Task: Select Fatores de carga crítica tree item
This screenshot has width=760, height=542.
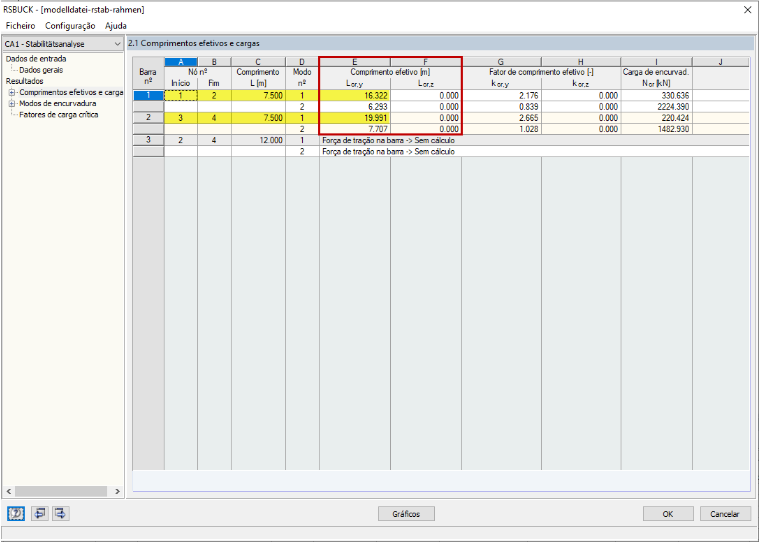Action: 59,114
